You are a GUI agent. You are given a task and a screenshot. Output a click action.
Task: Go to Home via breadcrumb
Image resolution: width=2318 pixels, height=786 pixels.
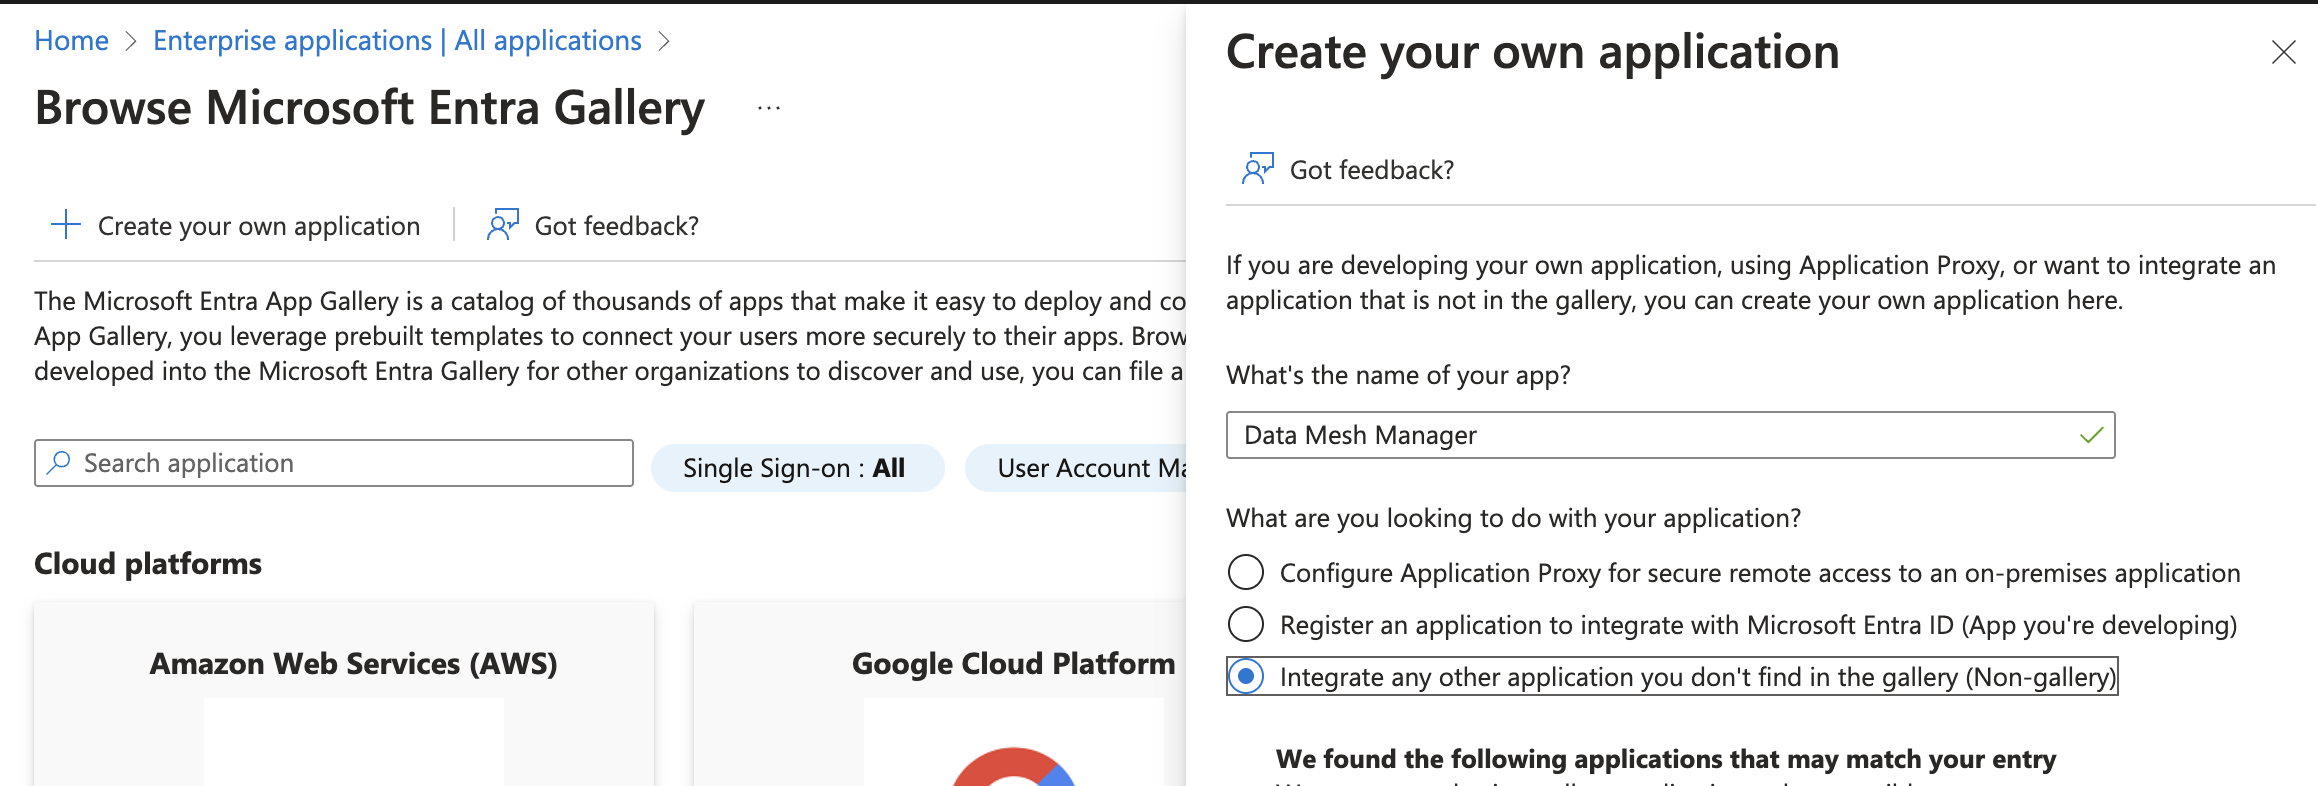(x=71, y=41)
